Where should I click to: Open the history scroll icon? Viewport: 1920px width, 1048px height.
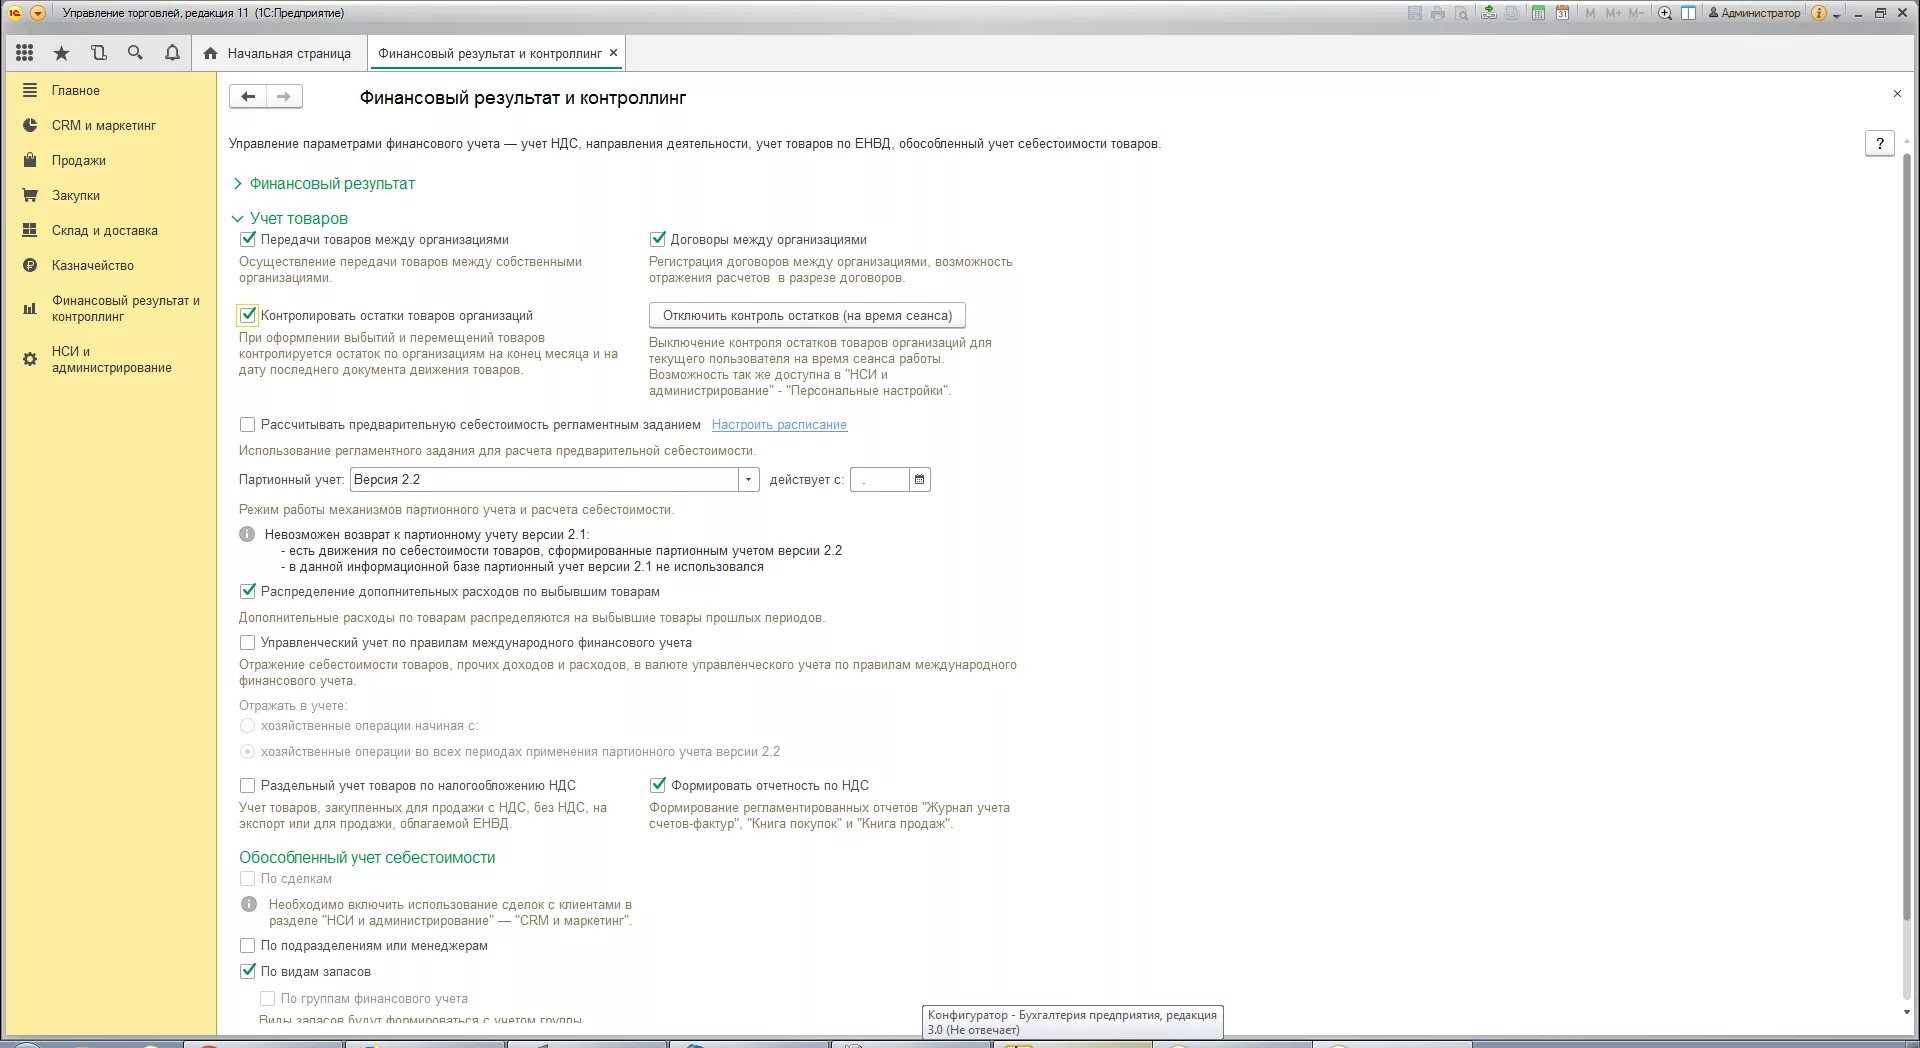pos(98,53)
